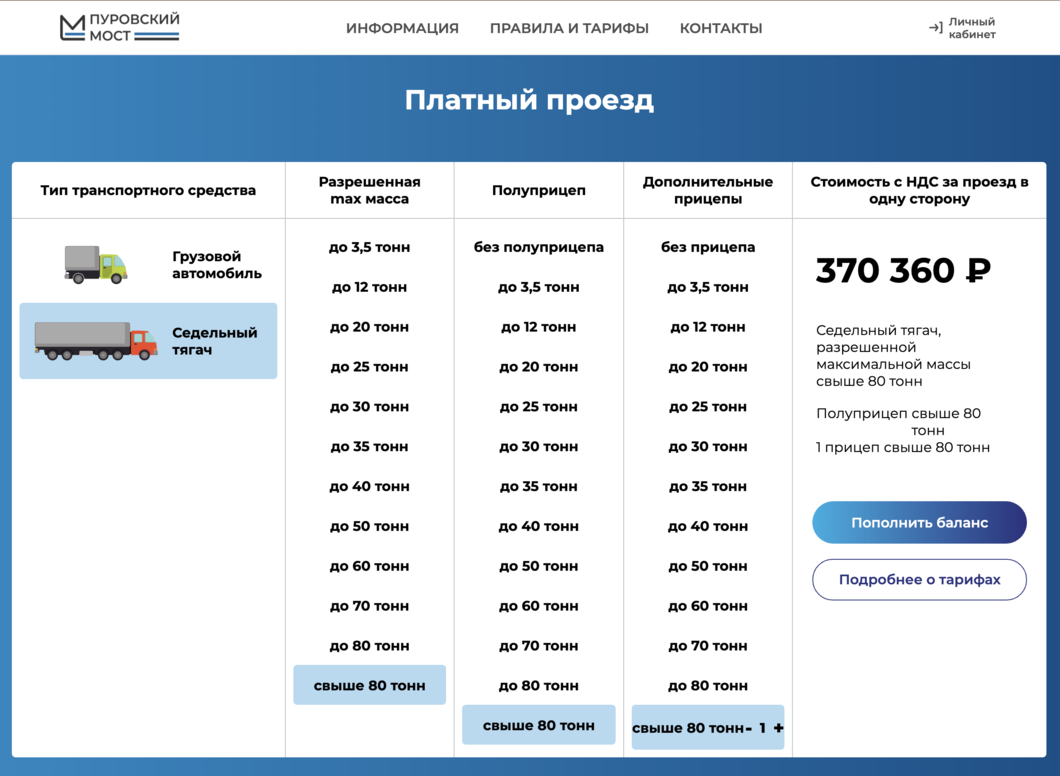This screenshot has width=1060, height=776.
Task: Pick до 40 тонн in Полуприцеп column
Action: click(539, 527)
